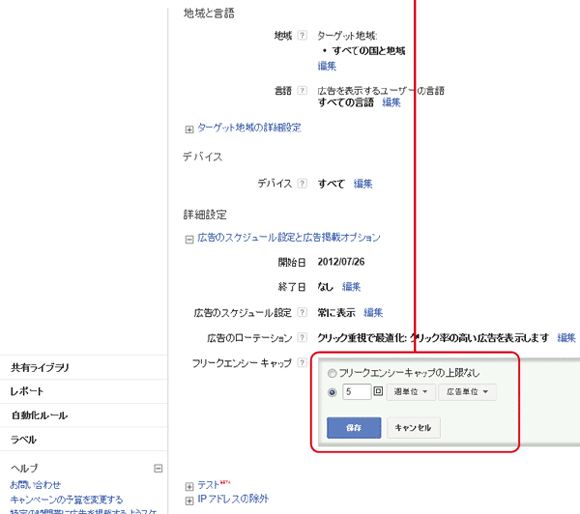580x514 pixels.
Task: Open the 週単位 dropdown
Action: (411, 392)
